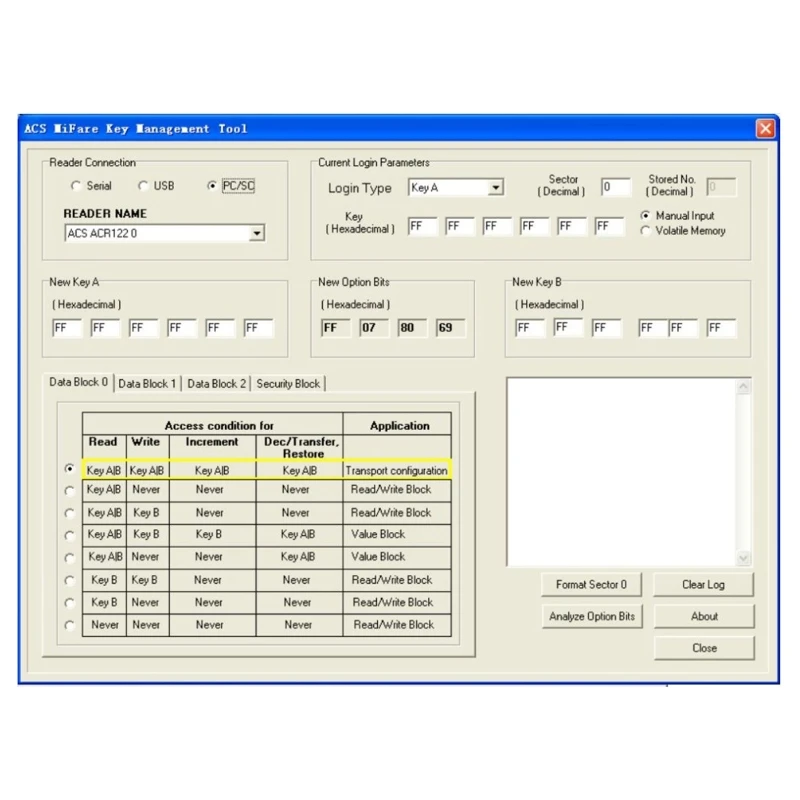Click the log scrollbar down arrow
Viewport: 800px width, 800px height.
pos(743,558)
